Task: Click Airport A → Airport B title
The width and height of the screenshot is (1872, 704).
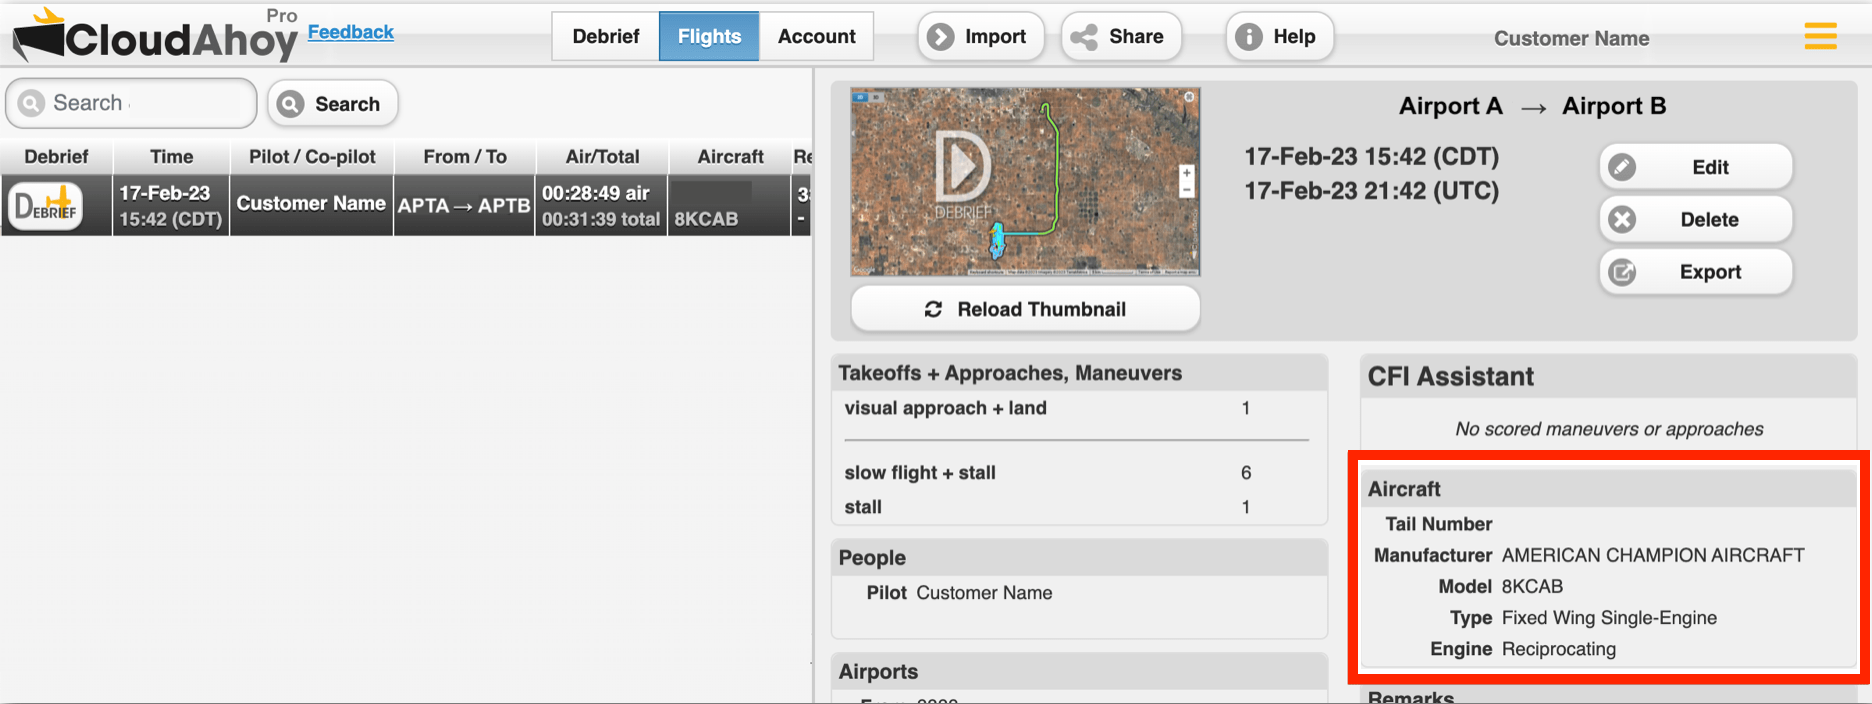Action: point(1532,107)
